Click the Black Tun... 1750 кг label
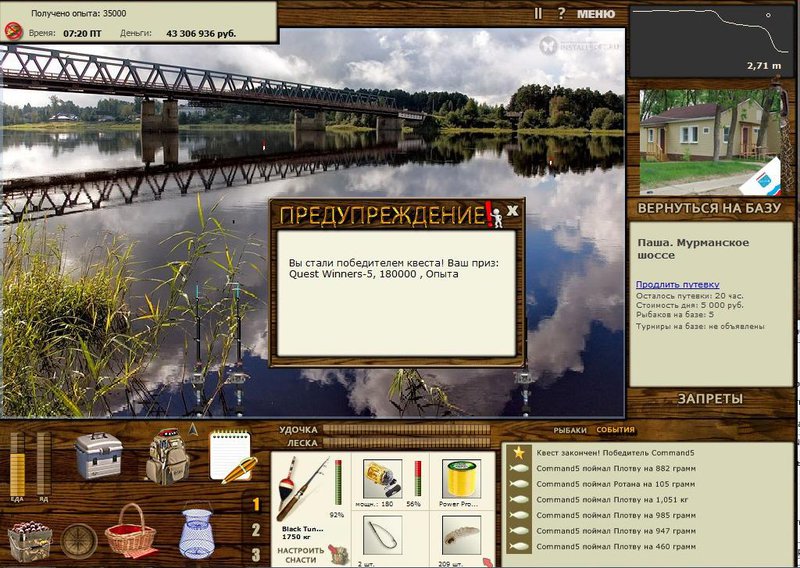The width and height of the screenshot is (800, 568). coord(302,533)
